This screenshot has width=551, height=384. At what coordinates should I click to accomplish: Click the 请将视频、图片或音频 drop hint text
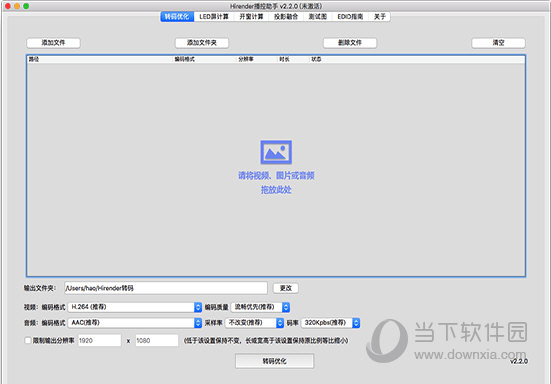click(276, 176)
